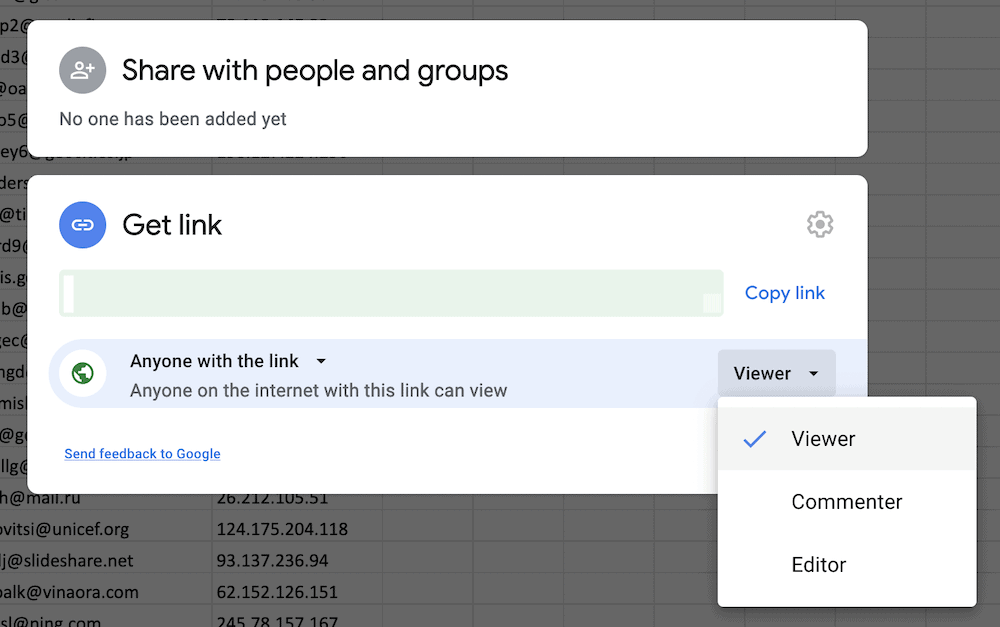
Task: Click the green globe access icon
Action: (83, 373)
